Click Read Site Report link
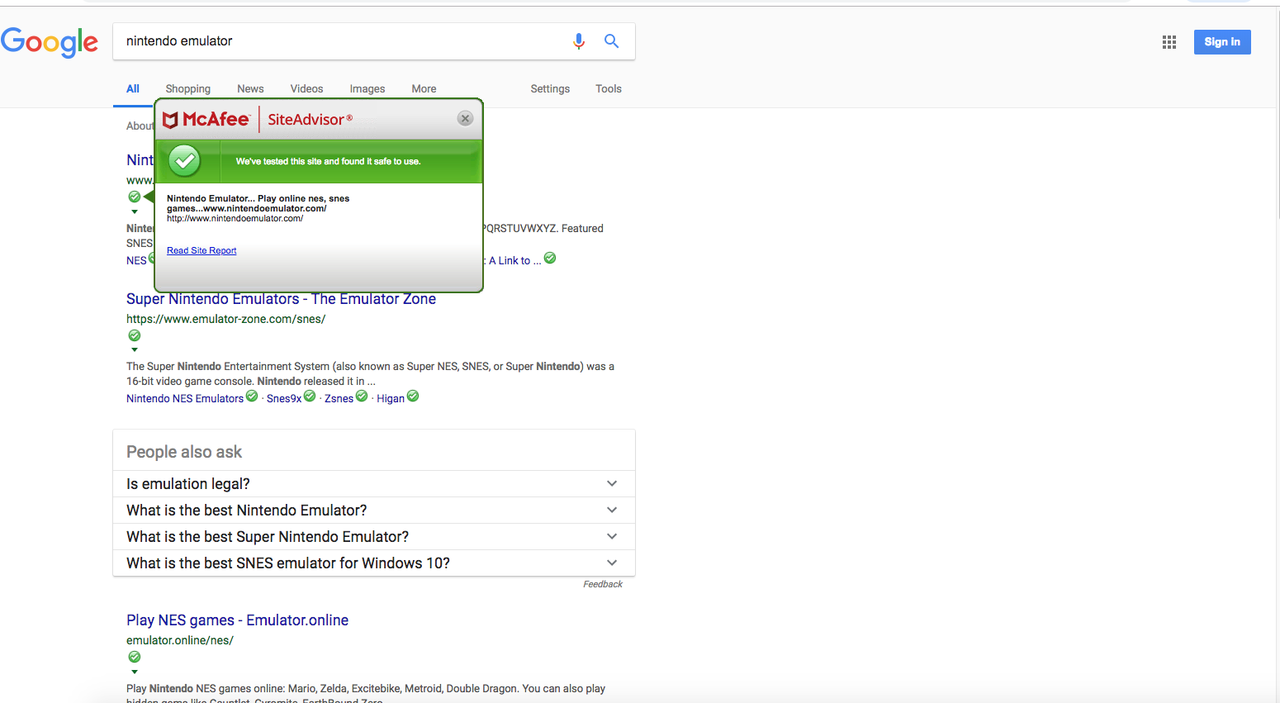The height and width of the screenshot is (703, 1280). pos(202,250)
